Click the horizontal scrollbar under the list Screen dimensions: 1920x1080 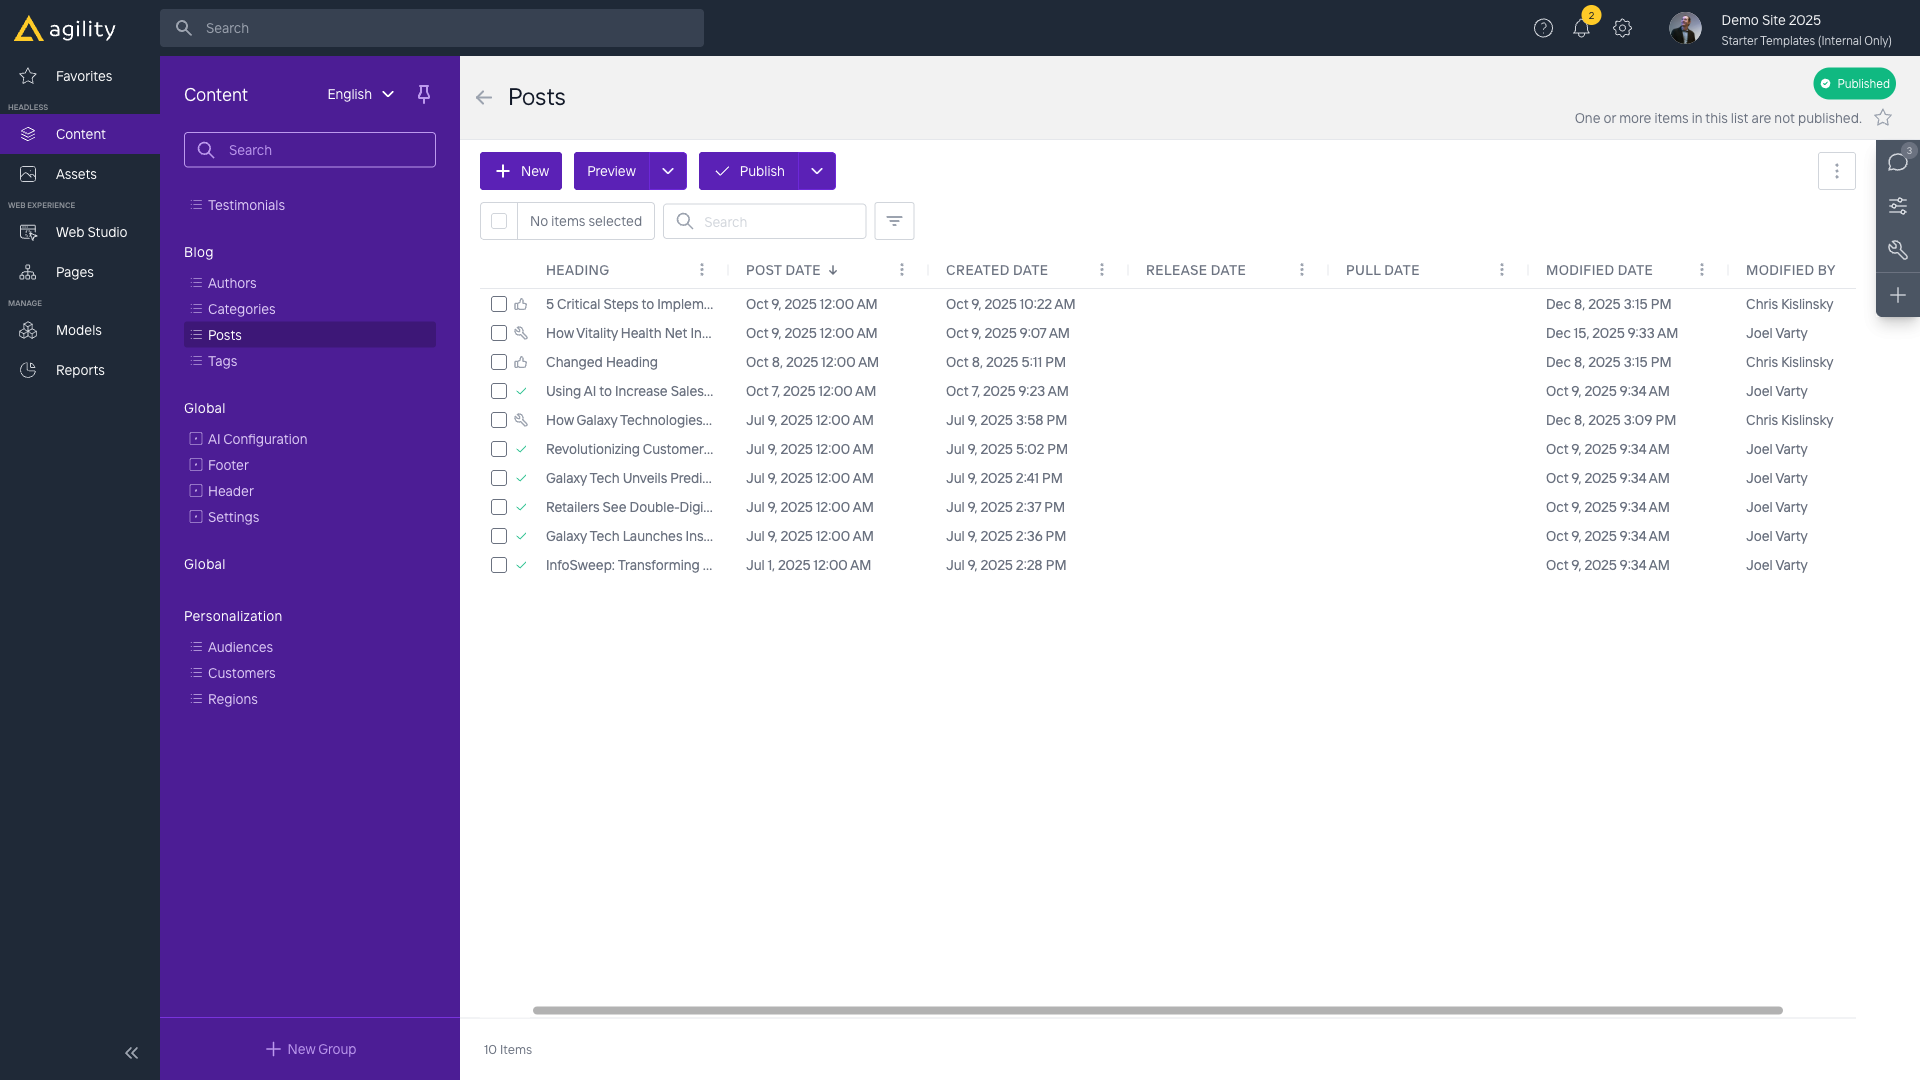tap(1157, 1010)
